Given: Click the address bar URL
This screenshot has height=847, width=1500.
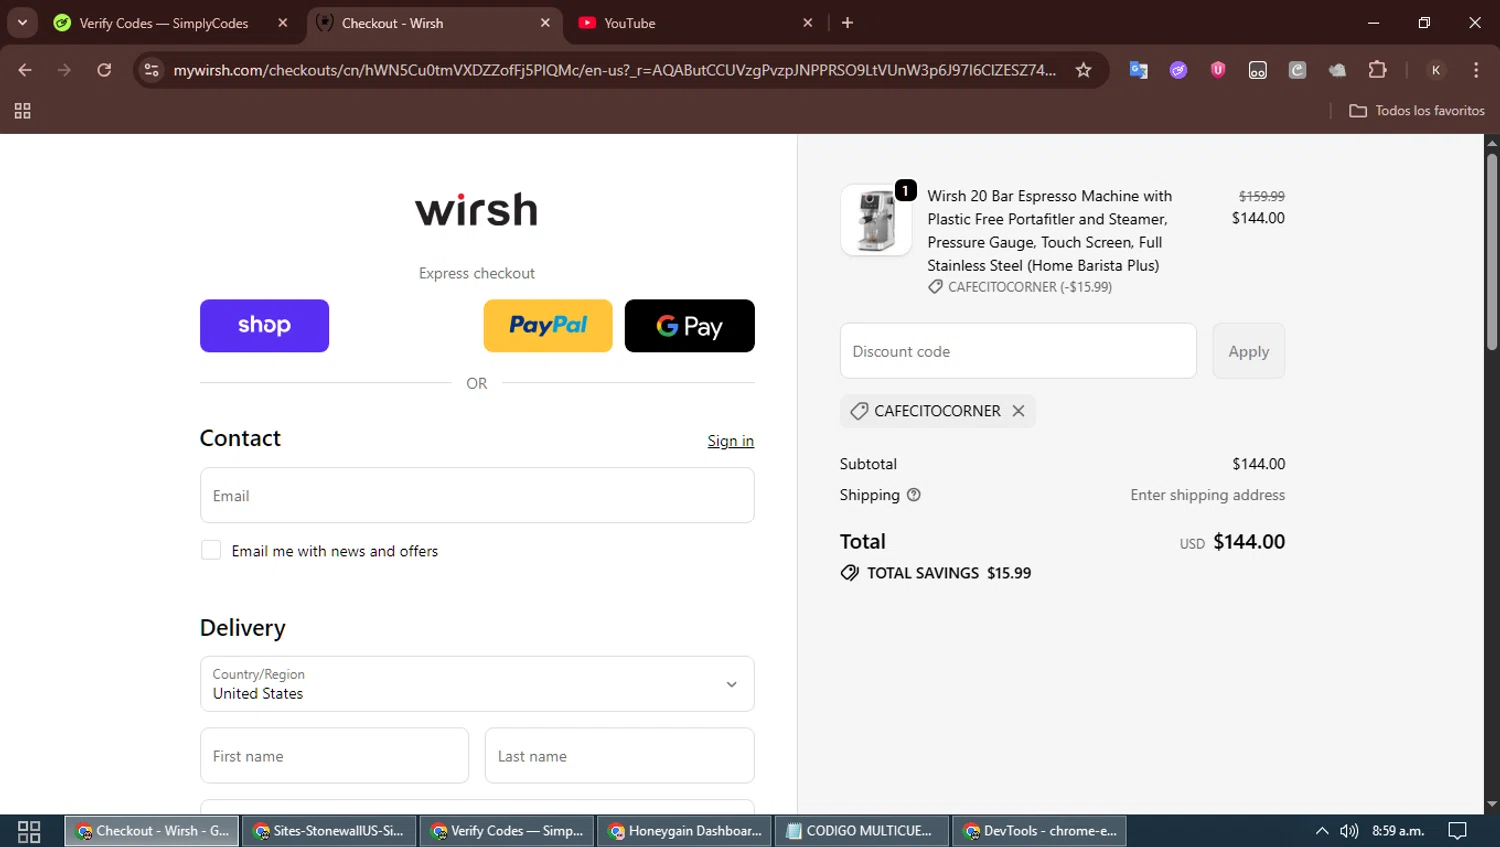Looking at the screenshot, I should [614, 70].
